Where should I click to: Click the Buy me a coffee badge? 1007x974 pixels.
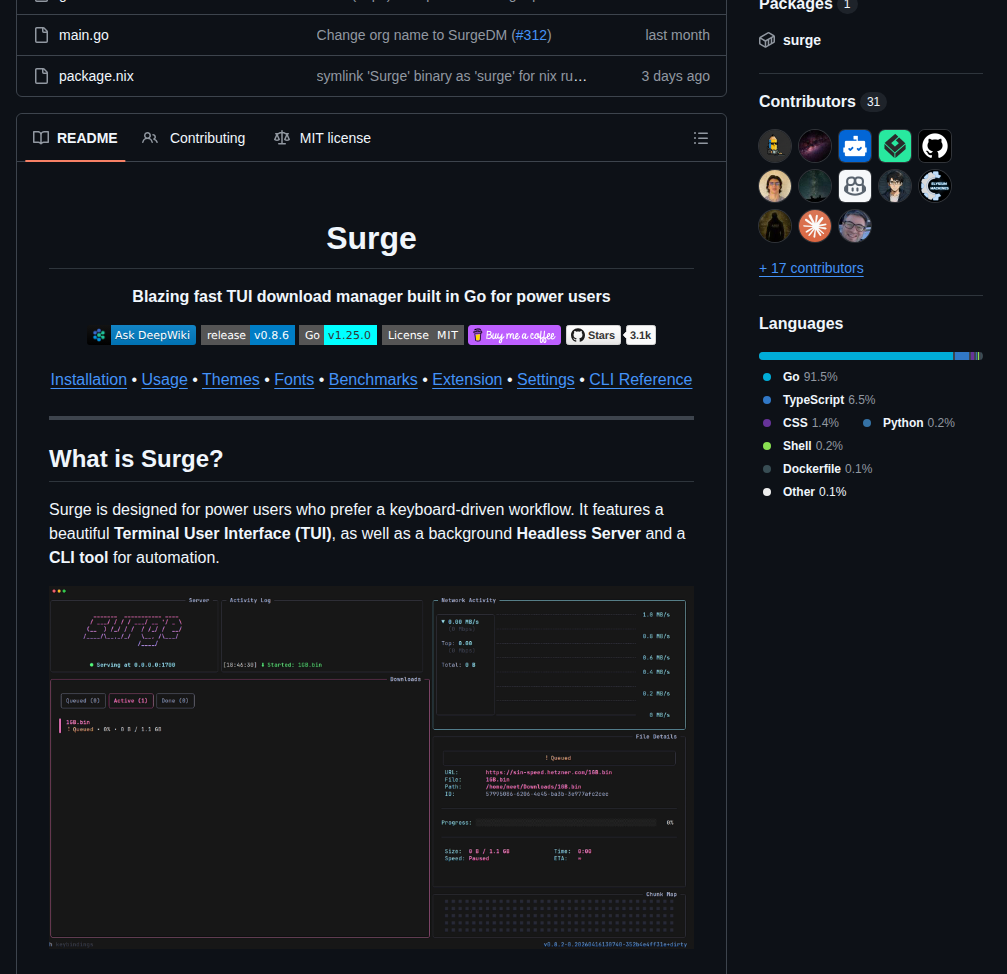pos(514,335)
